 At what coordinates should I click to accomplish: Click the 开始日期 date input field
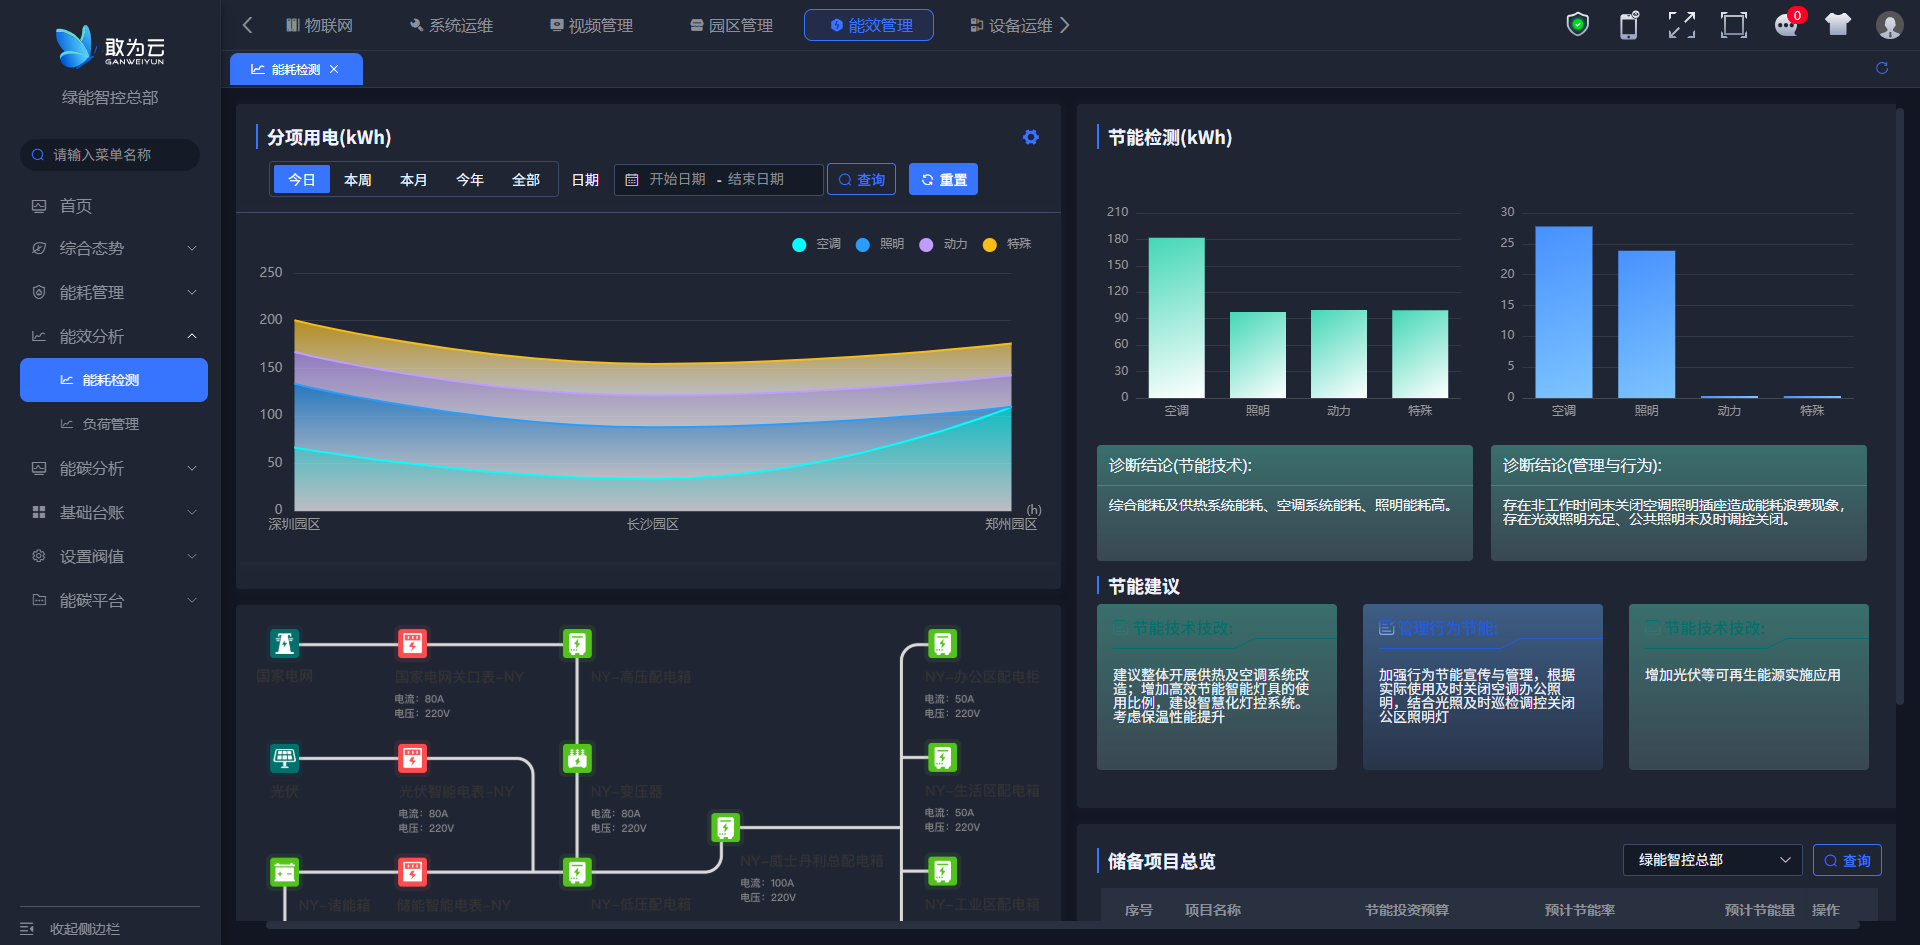(677, 180)
